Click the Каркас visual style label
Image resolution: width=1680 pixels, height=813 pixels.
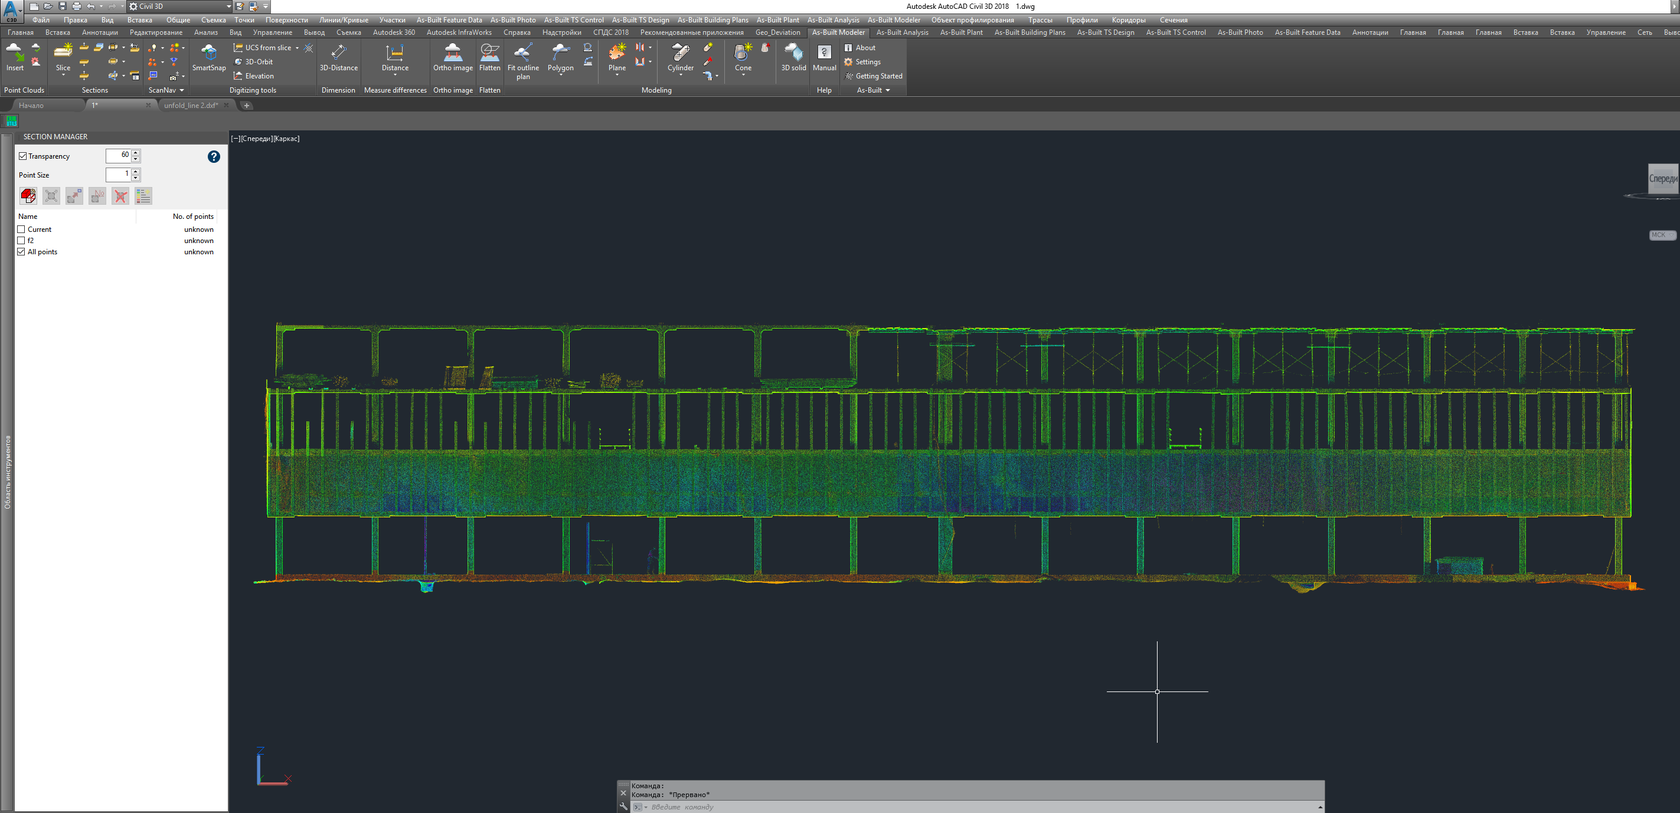[287, 139]
